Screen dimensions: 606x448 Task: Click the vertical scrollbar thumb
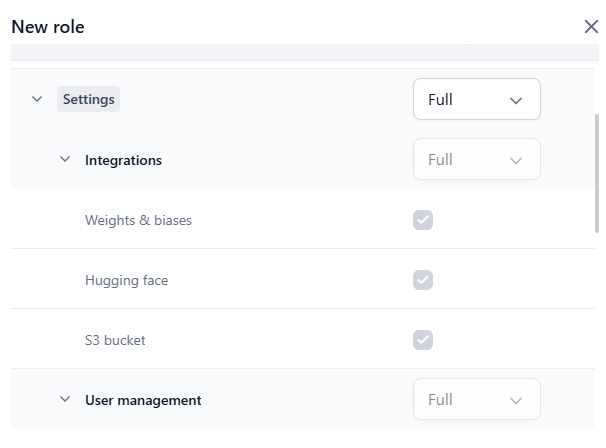click(x=597, y=170)
